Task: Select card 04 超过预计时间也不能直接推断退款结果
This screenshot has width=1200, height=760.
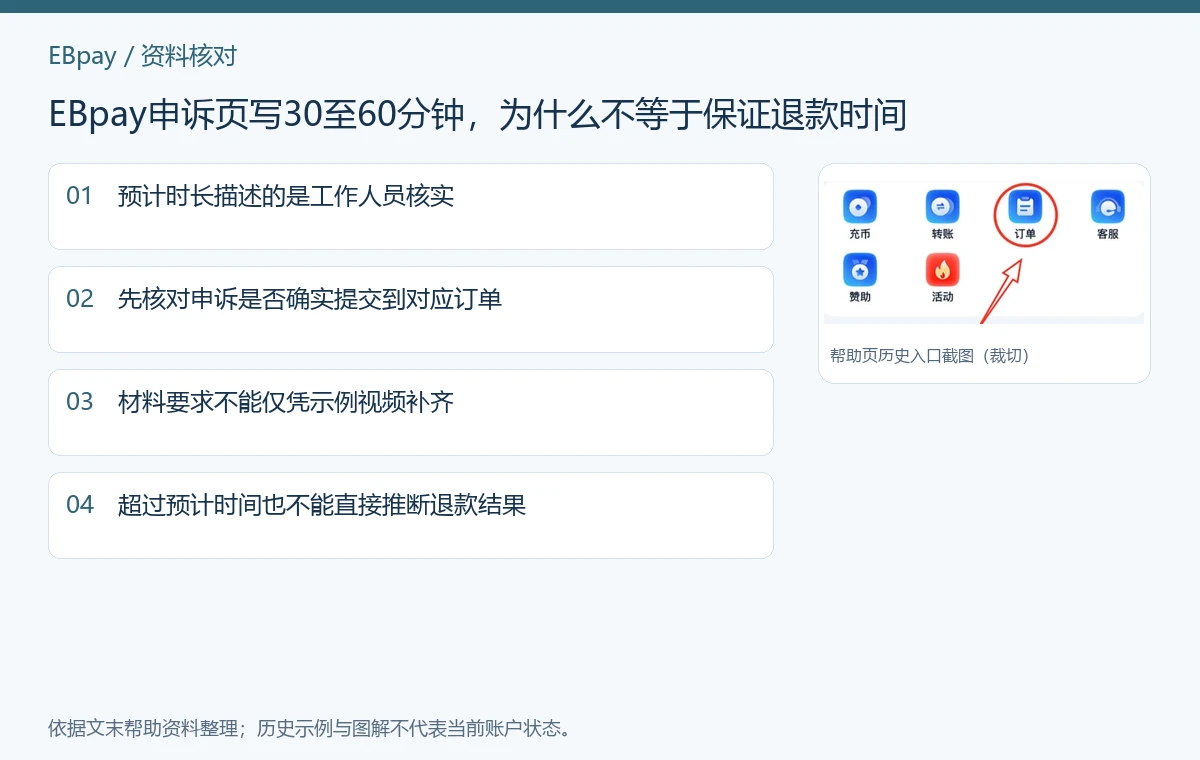Action: pos(411,515)
